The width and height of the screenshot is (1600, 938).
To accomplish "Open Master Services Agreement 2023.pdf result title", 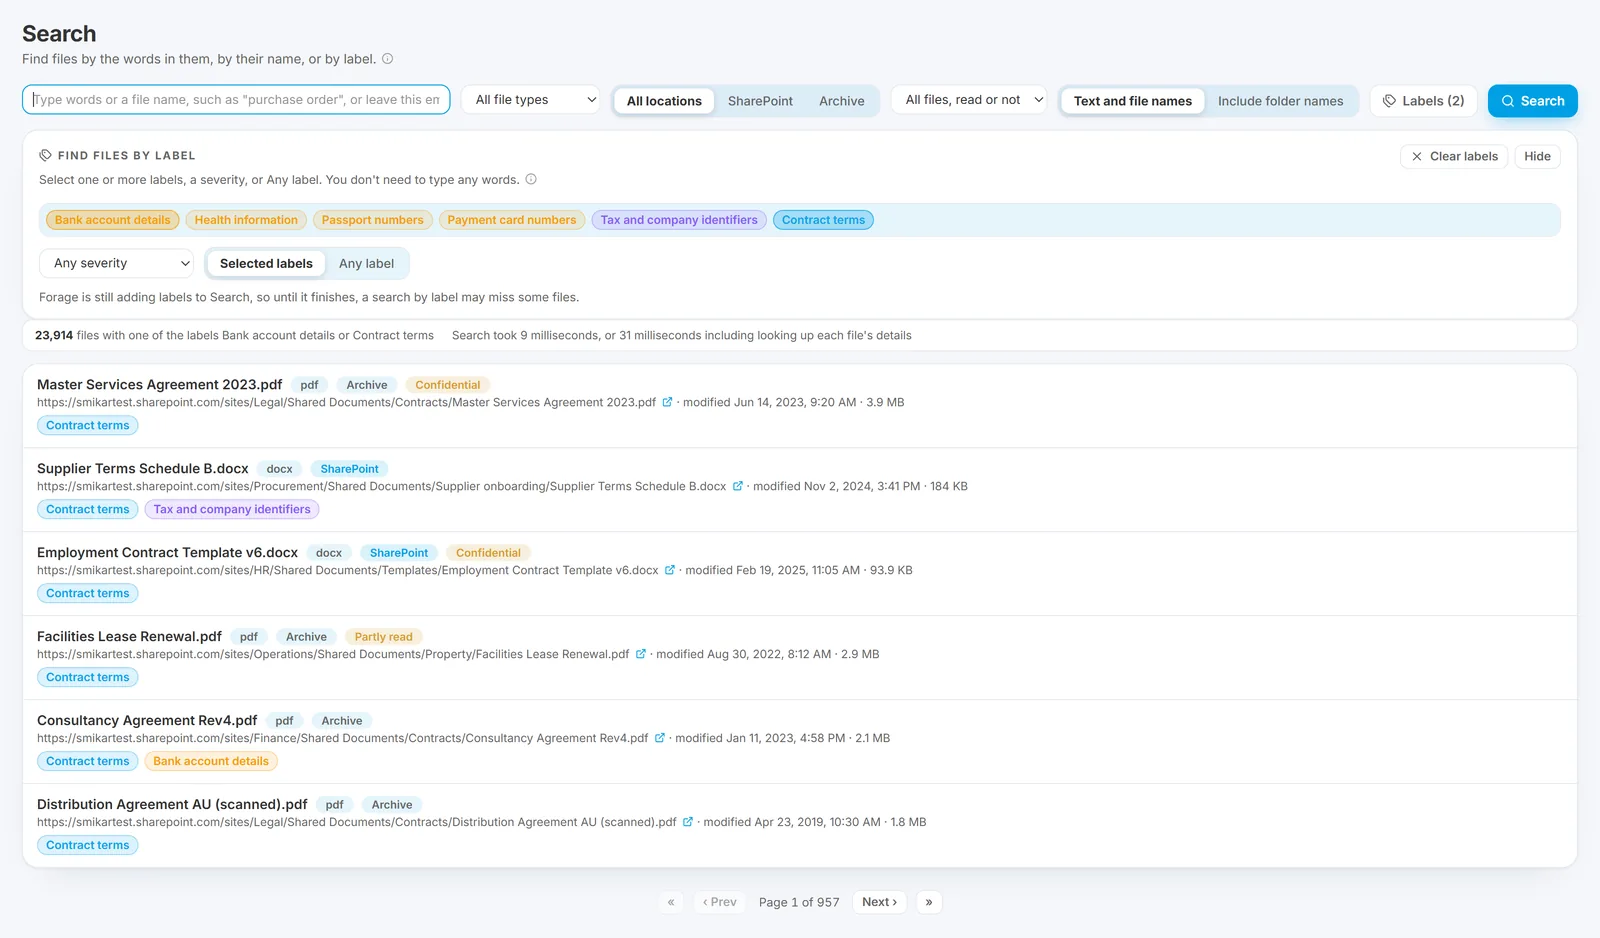I will tap(159, 385).
